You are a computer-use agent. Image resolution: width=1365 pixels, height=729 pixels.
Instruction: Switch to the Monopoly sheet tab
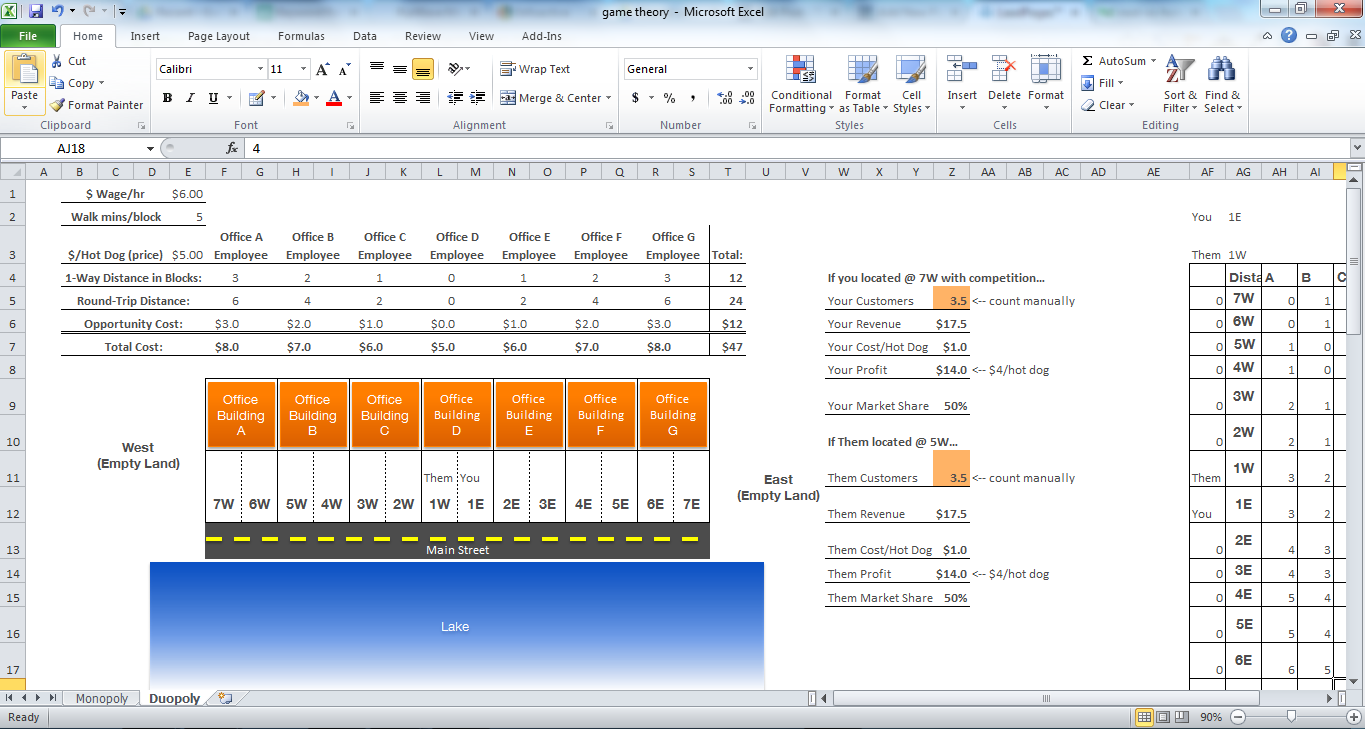[x=102, y=699]
